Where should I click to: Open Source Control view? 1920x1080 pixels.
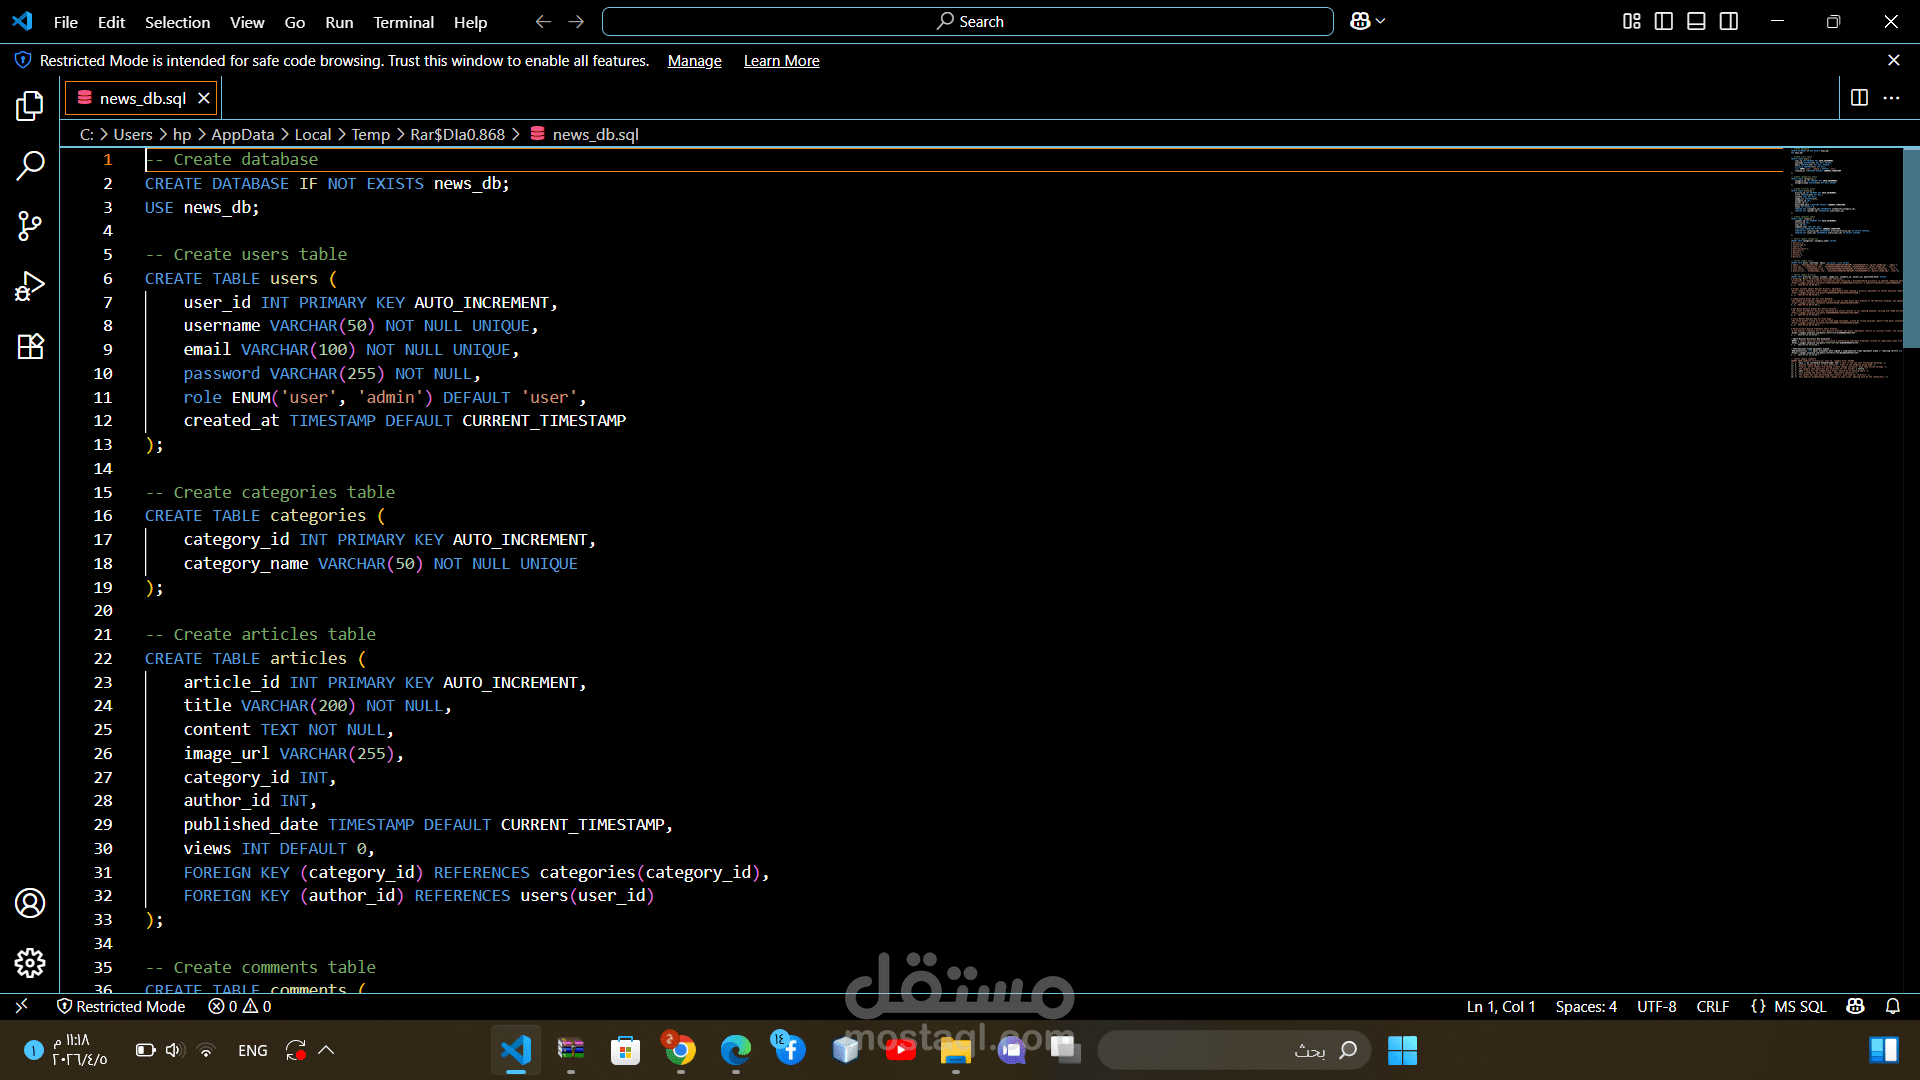click(30, 226)
